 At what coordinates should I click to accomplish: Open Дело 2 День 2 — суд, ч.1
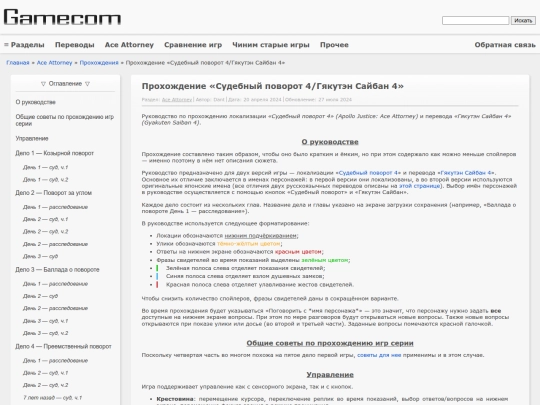(x=45, y=219)
